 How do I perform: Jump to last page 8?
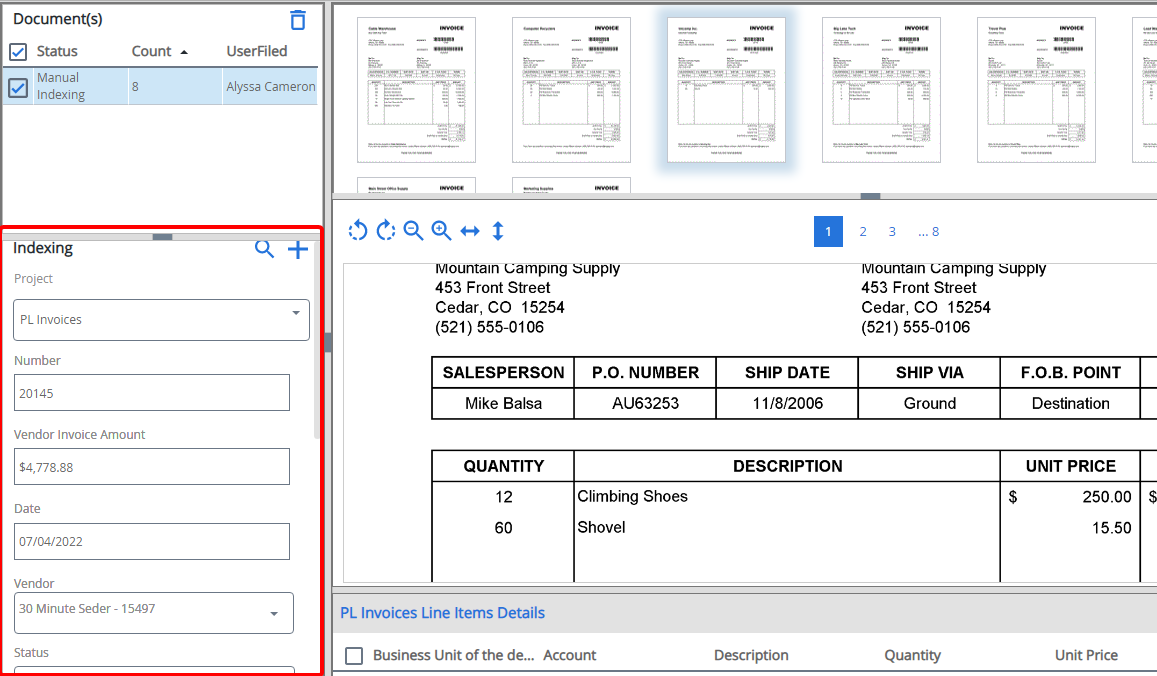[x=928, y=231]
